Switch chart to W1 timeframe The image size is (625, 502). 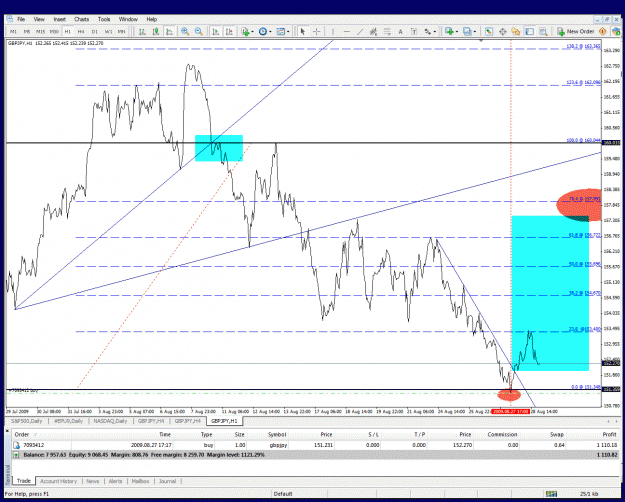pyautogui.click(x=108, y=31)
